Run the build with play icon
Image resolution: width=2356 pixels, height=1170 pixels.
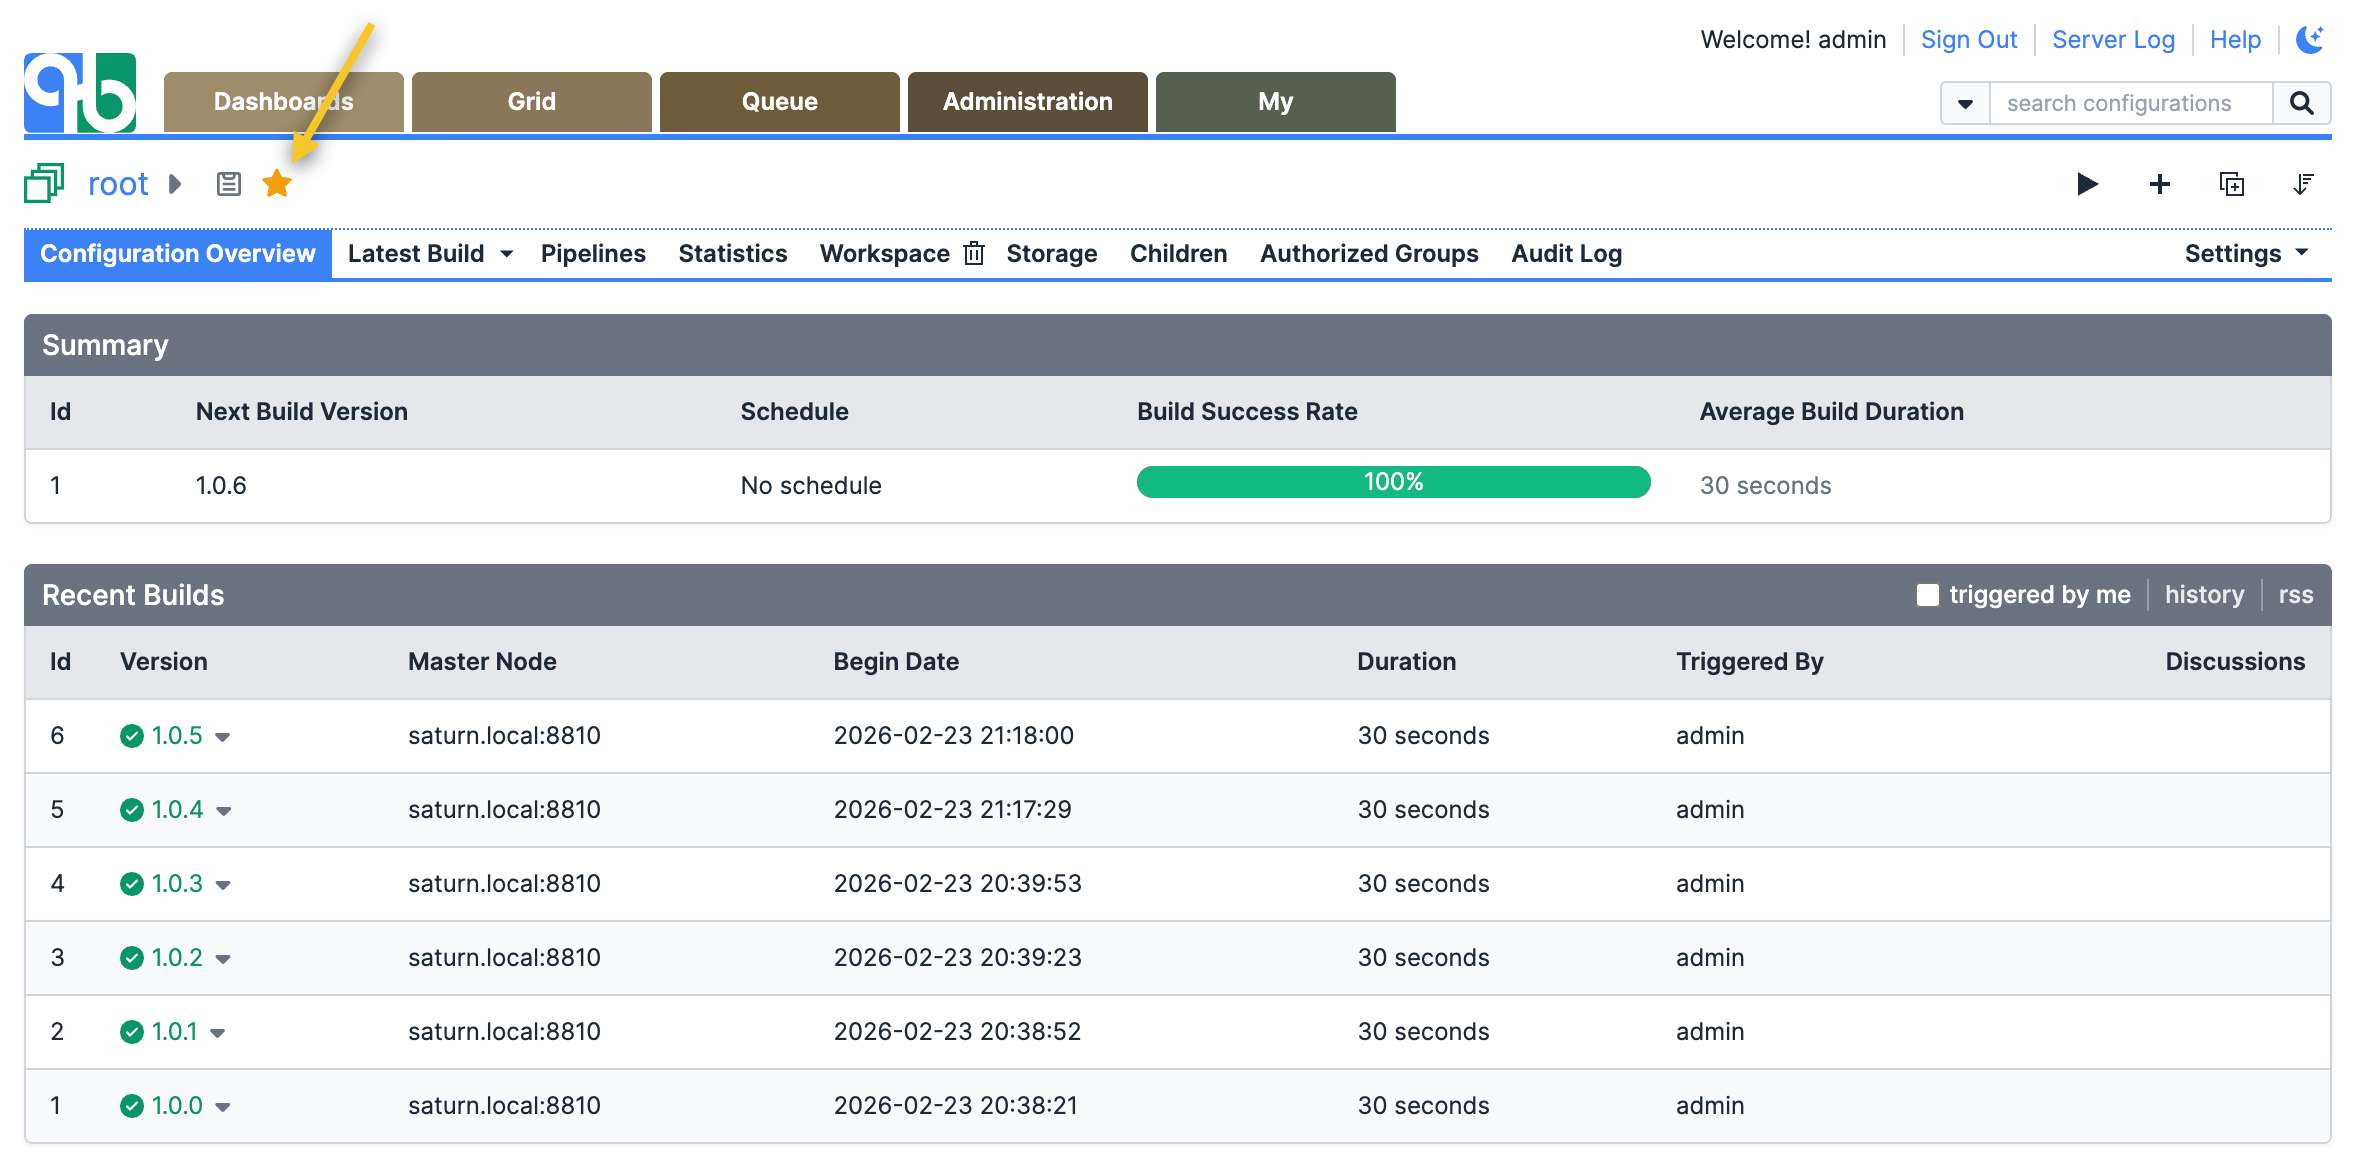point(2086,184)
